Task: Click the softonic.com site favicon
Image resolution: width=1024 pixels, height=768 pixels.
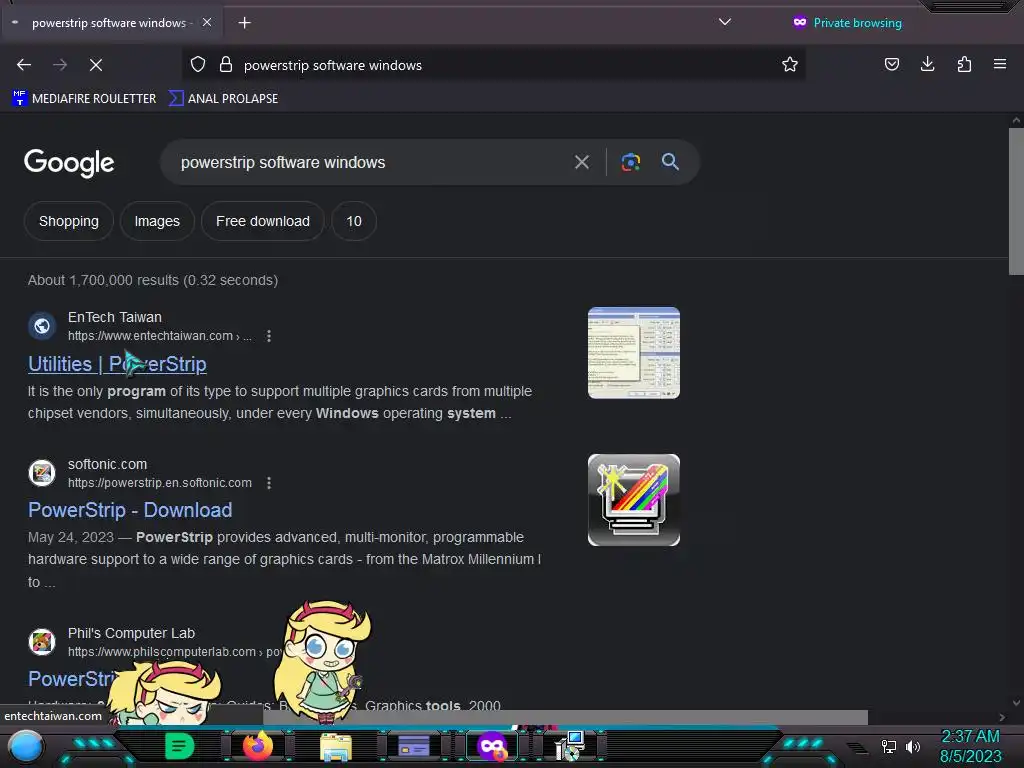Action: click(42, 473)
